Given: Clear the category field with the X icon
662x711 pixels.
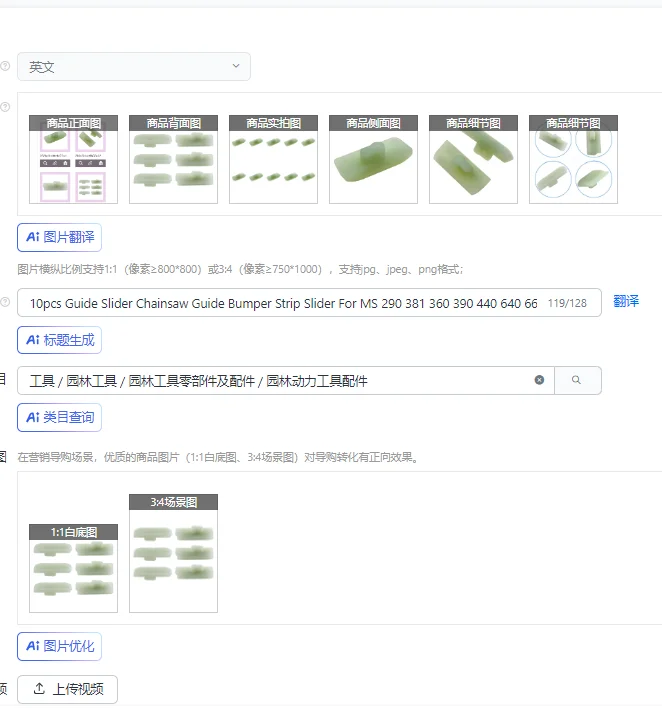Looking at the screenshot, I should [539, 380].
